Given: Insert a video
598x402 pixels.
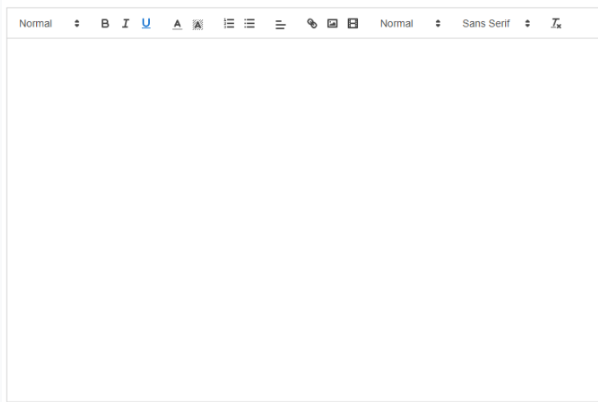Looking at the screenshot, I should click(x=353, y=24).
